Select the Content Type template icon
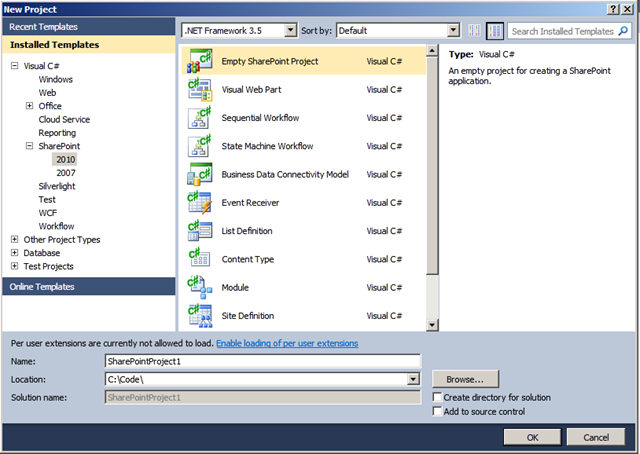 pos(200,259)
